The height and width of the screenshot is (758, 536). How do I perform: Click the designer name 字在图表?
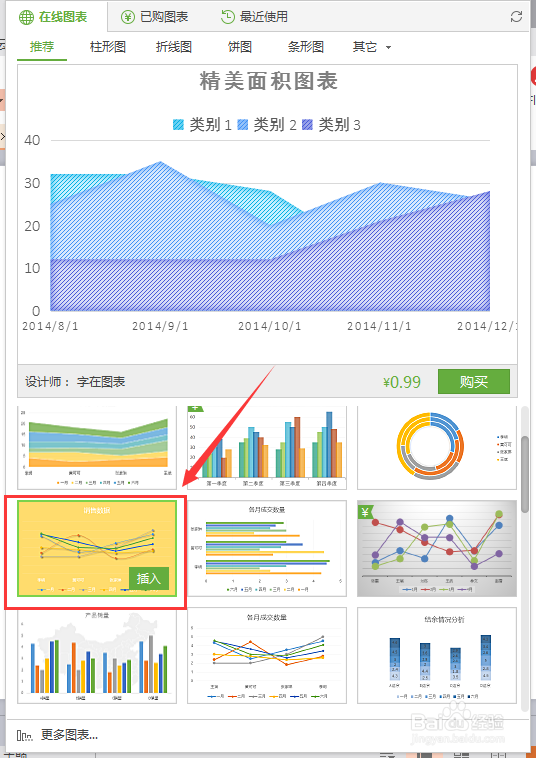(101, 382)
